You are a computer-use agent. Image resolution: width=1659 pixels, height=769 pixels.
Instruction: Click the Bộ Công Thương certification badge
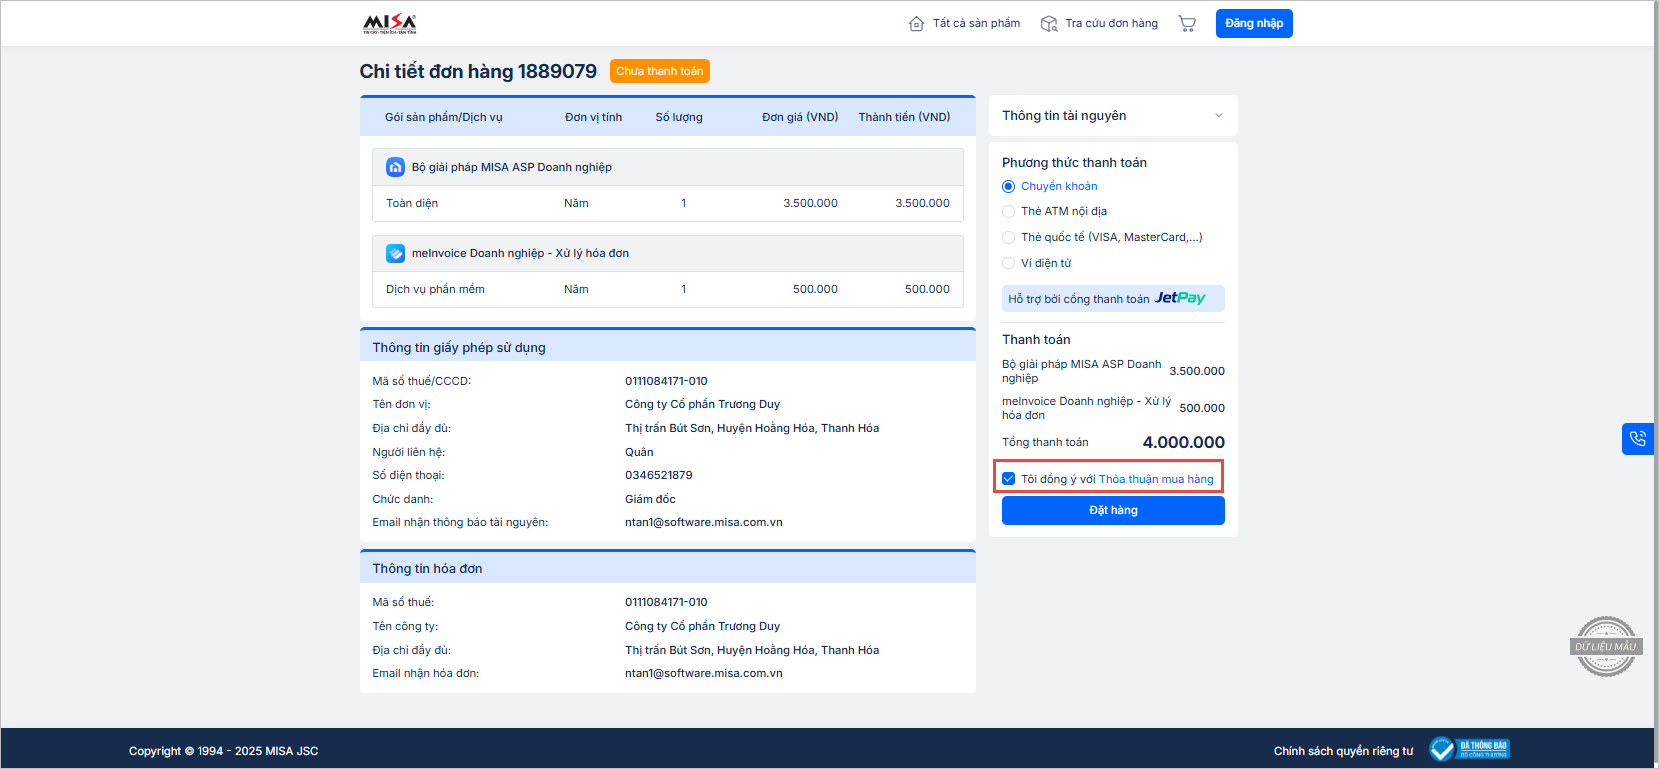pos(1469,749)
